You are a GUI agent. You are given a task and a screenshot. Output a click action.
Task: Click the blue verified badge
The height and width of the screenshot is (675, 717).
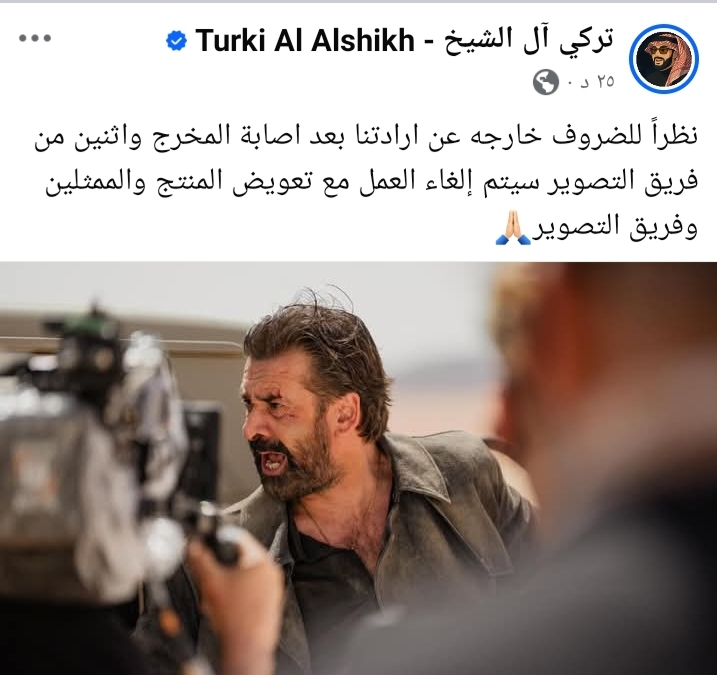point(176,41)
